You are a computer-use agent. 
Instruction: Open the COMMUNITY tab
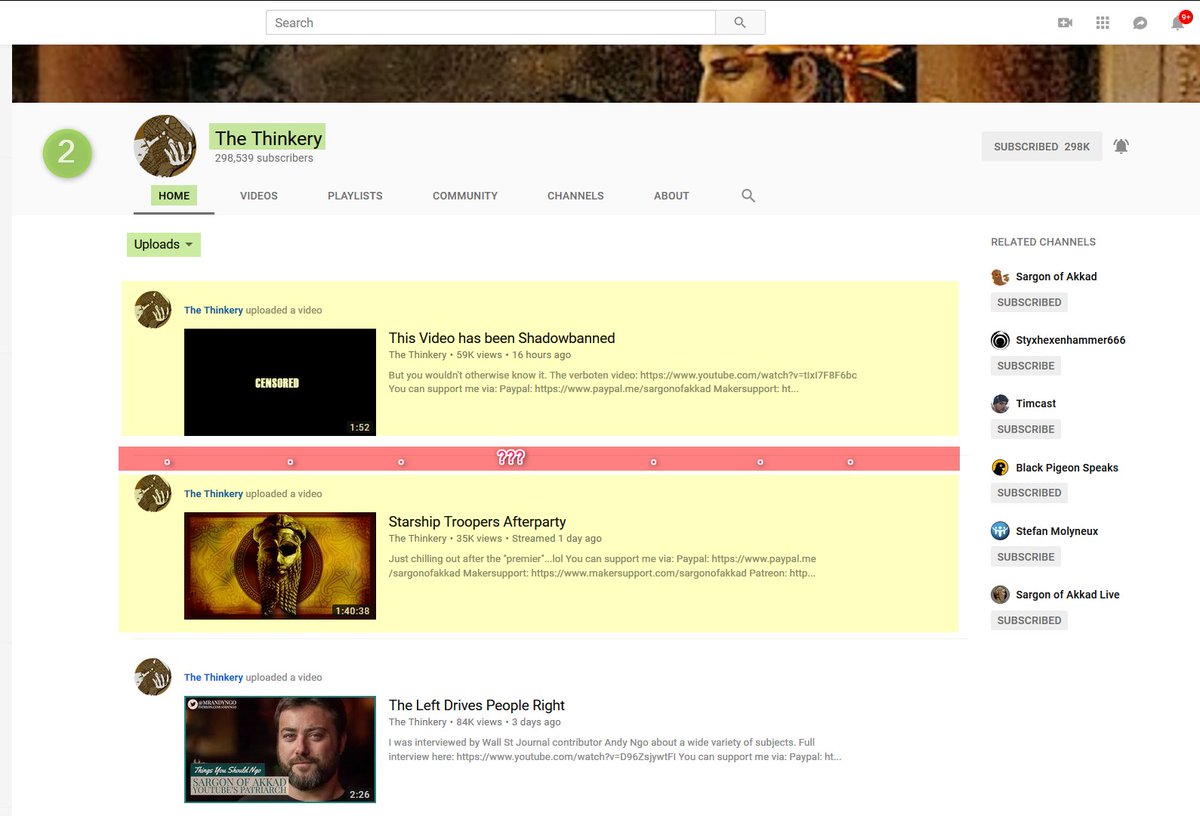(x=465, y=196)
